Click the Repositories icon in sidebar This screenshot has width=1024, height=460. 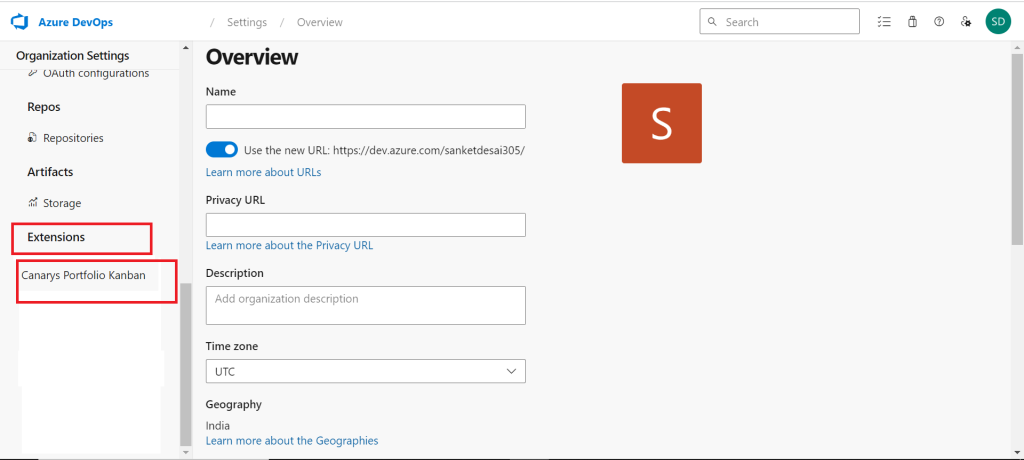[x=33, y=138]
